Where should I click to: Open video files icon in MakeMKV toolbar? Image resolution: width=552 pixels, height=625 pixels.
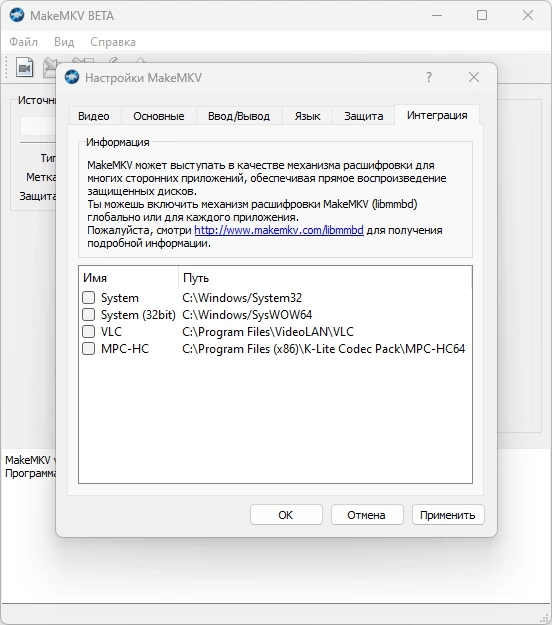point(25,67)
